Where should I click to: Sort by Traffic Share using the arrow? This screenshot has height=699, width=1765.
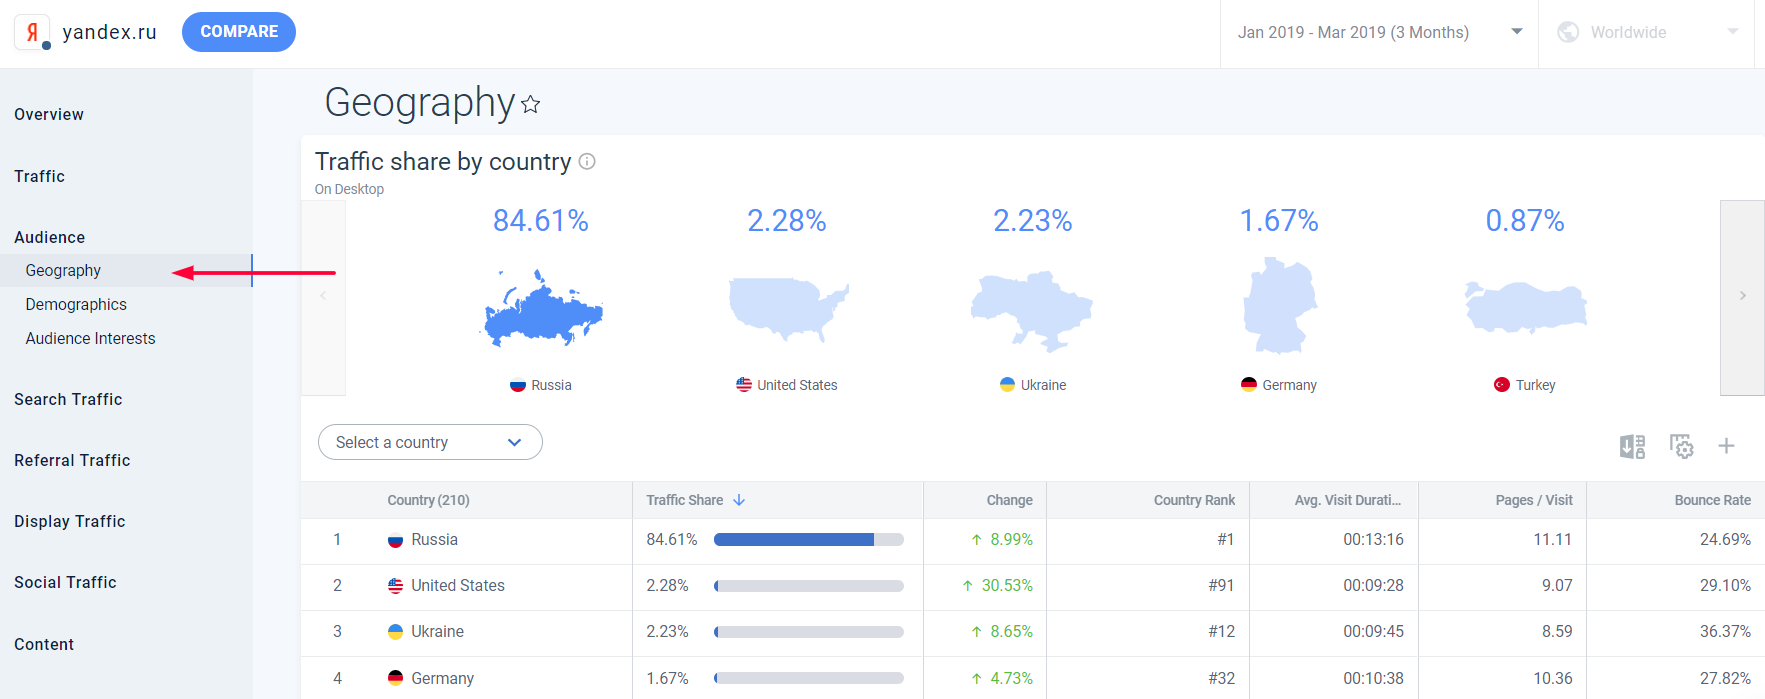pyautogui.click(x=739, y=500)
